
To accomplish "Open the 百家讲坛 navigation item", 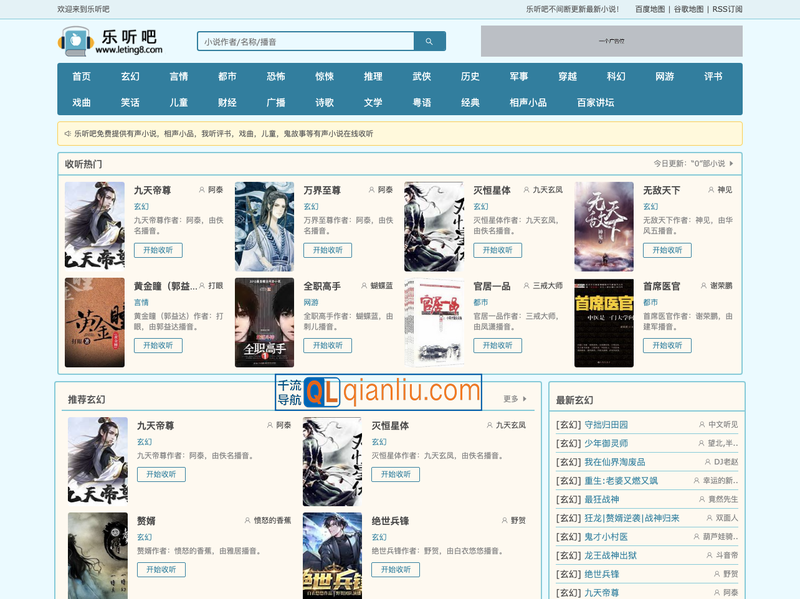I will (595, 102).
